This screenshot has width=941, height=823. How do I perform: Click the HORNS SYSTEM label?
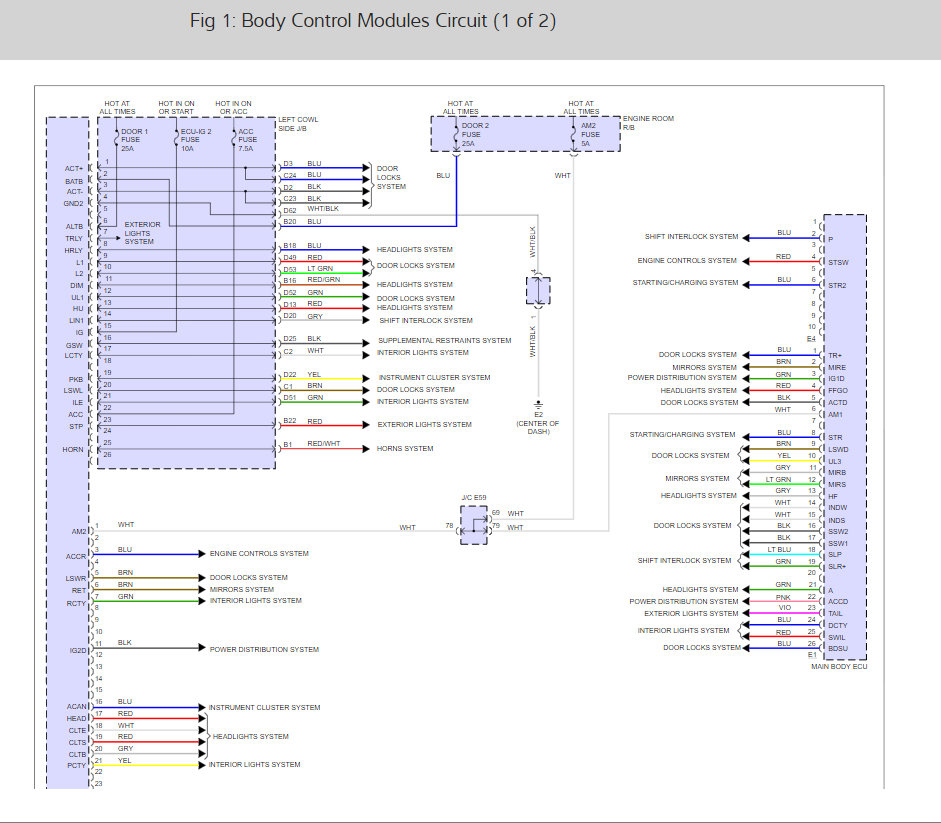405,449
